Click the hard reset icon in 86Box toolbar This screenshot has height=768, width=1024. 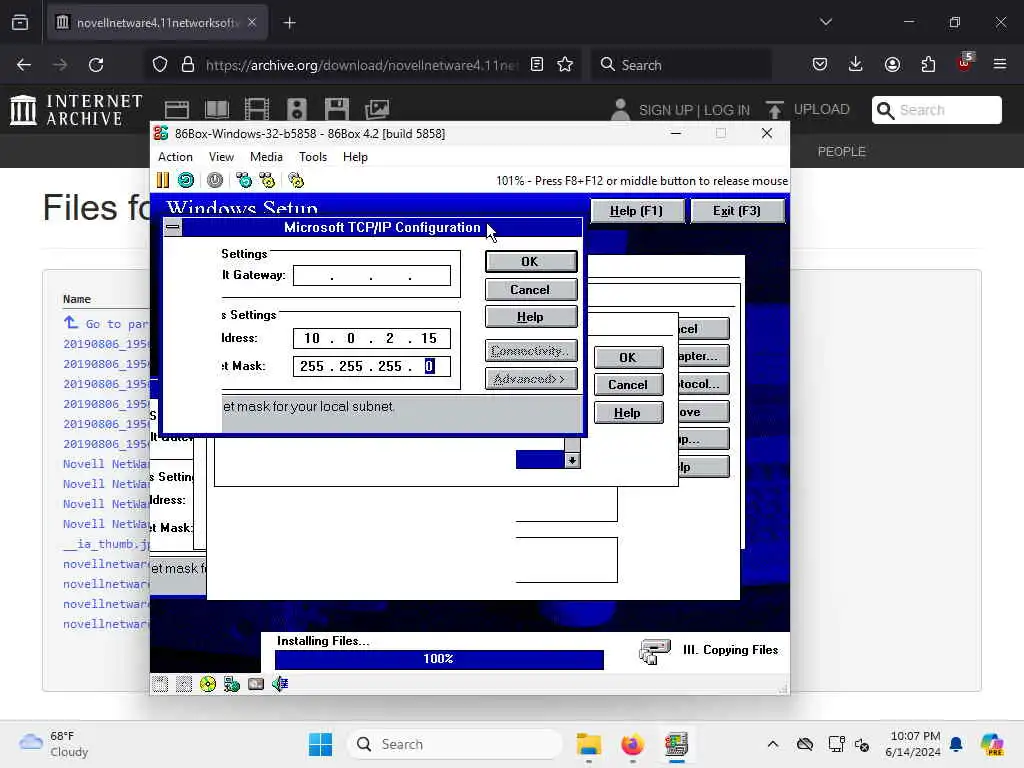(x=186, y=180)
